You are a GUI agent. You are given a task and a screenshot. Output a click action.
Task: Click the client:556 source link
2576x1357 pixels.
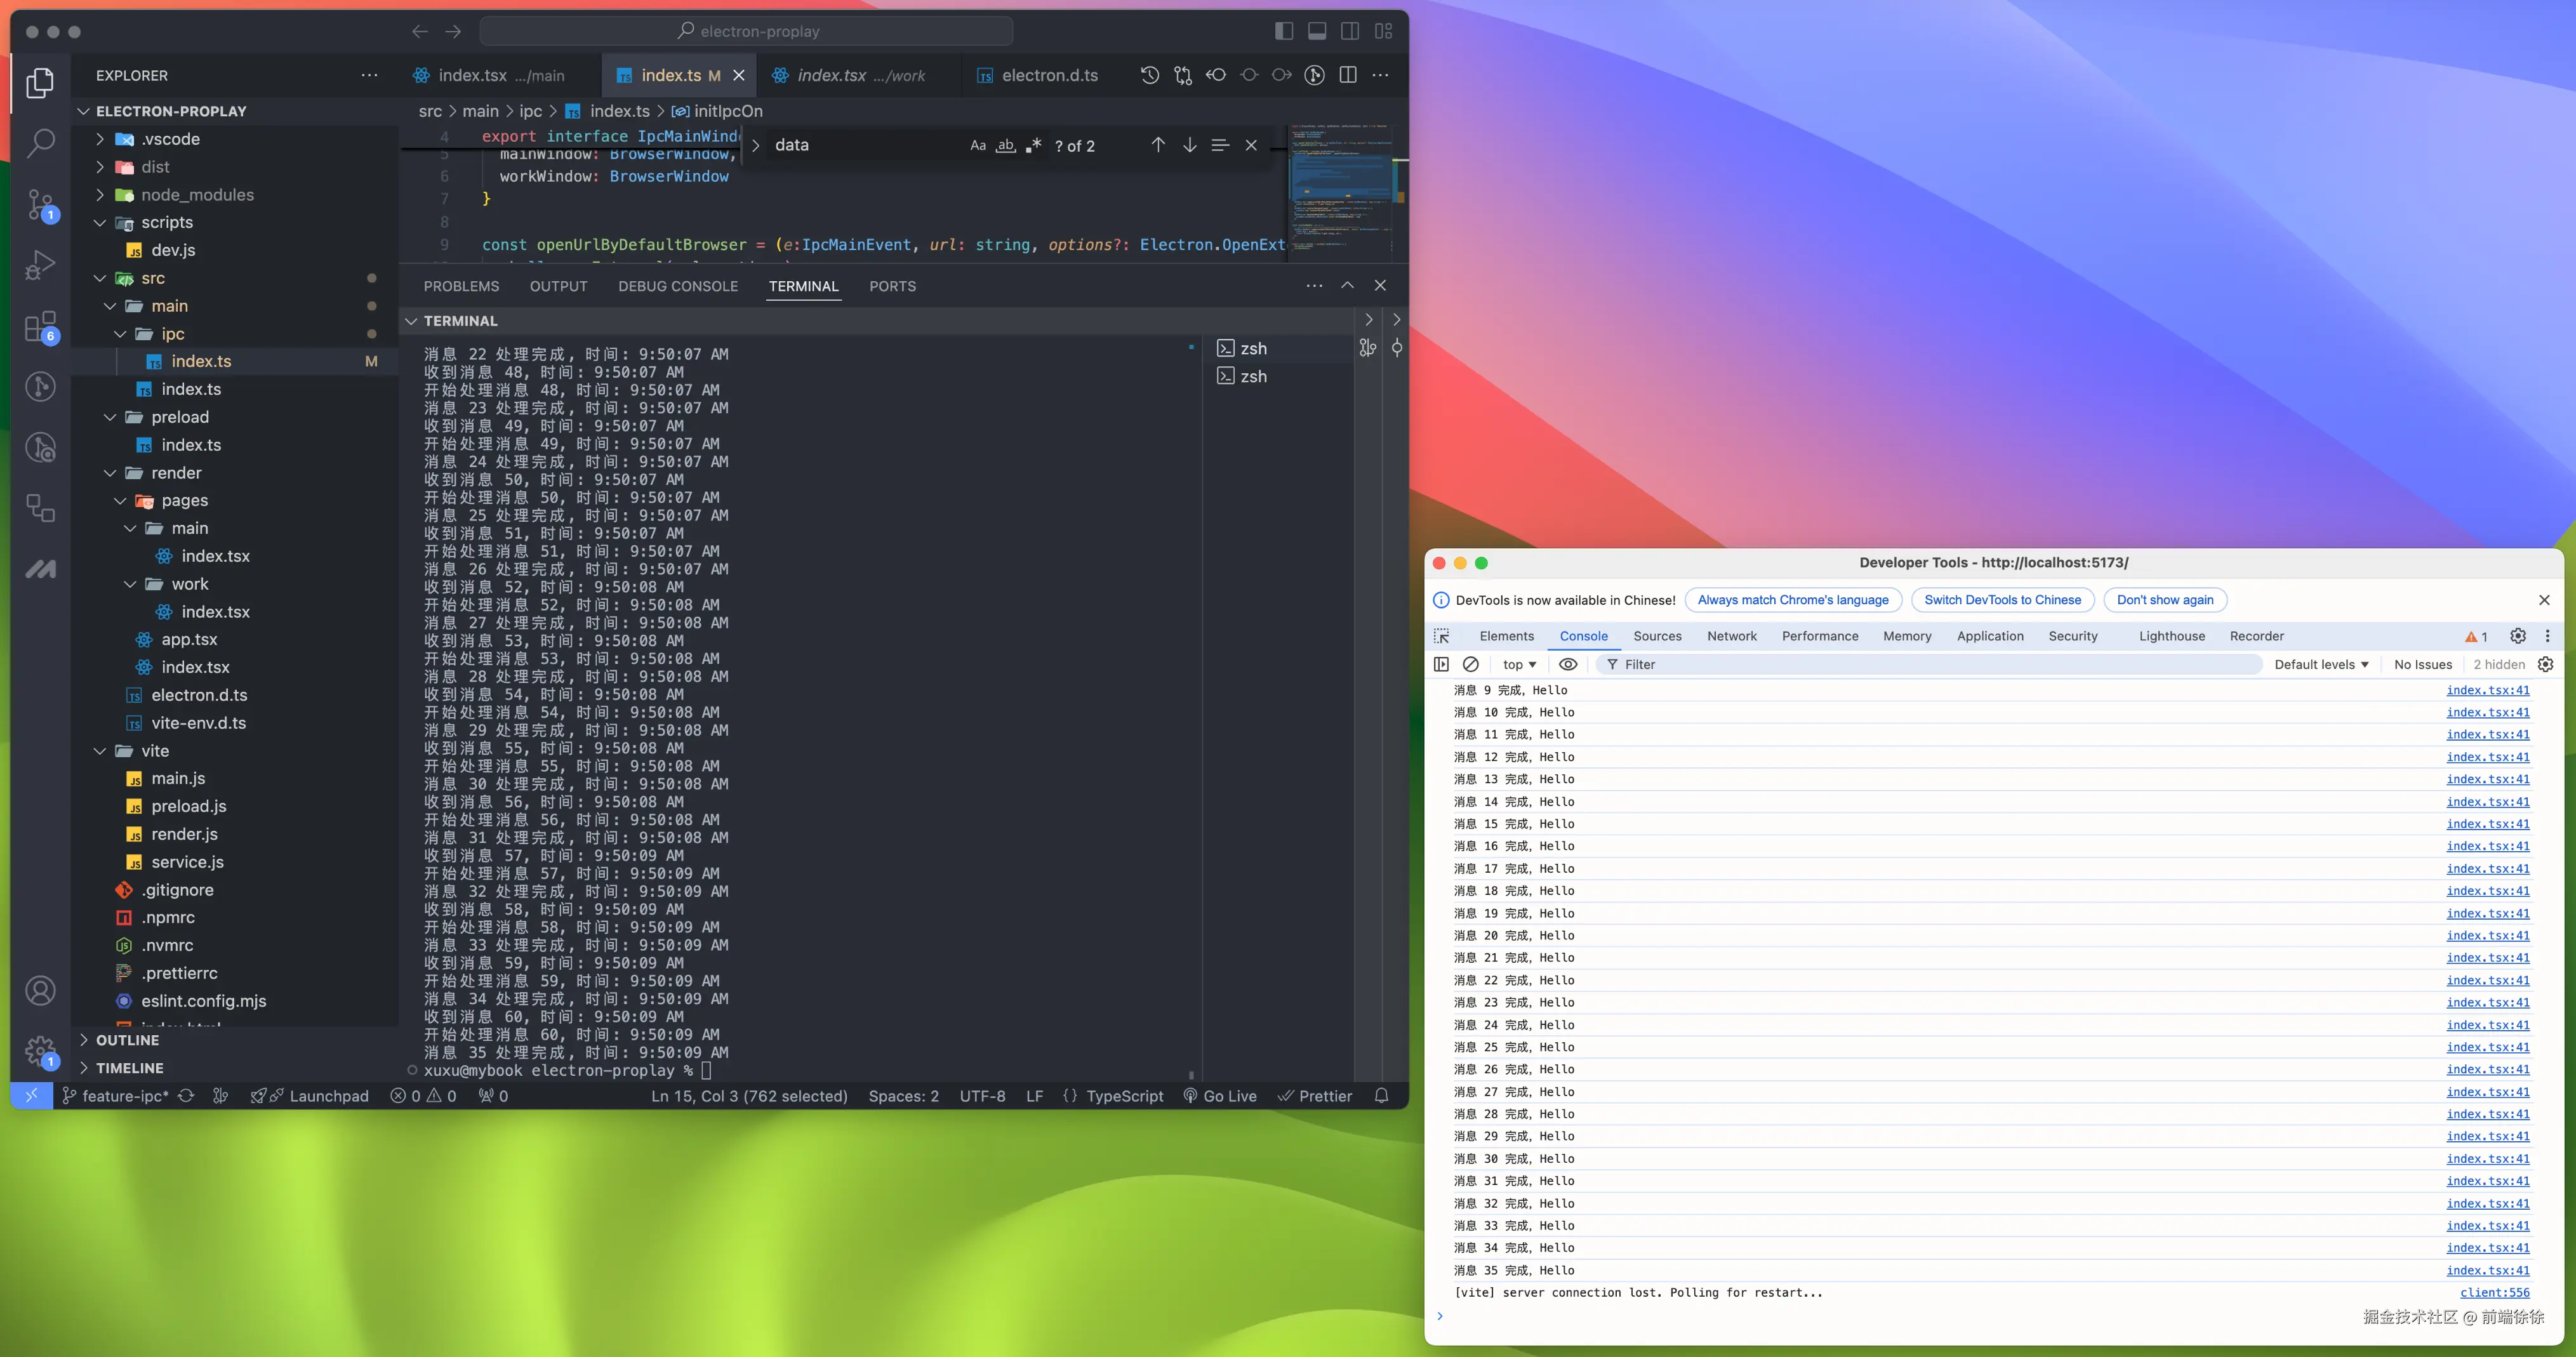[x=2494, y=1292]
